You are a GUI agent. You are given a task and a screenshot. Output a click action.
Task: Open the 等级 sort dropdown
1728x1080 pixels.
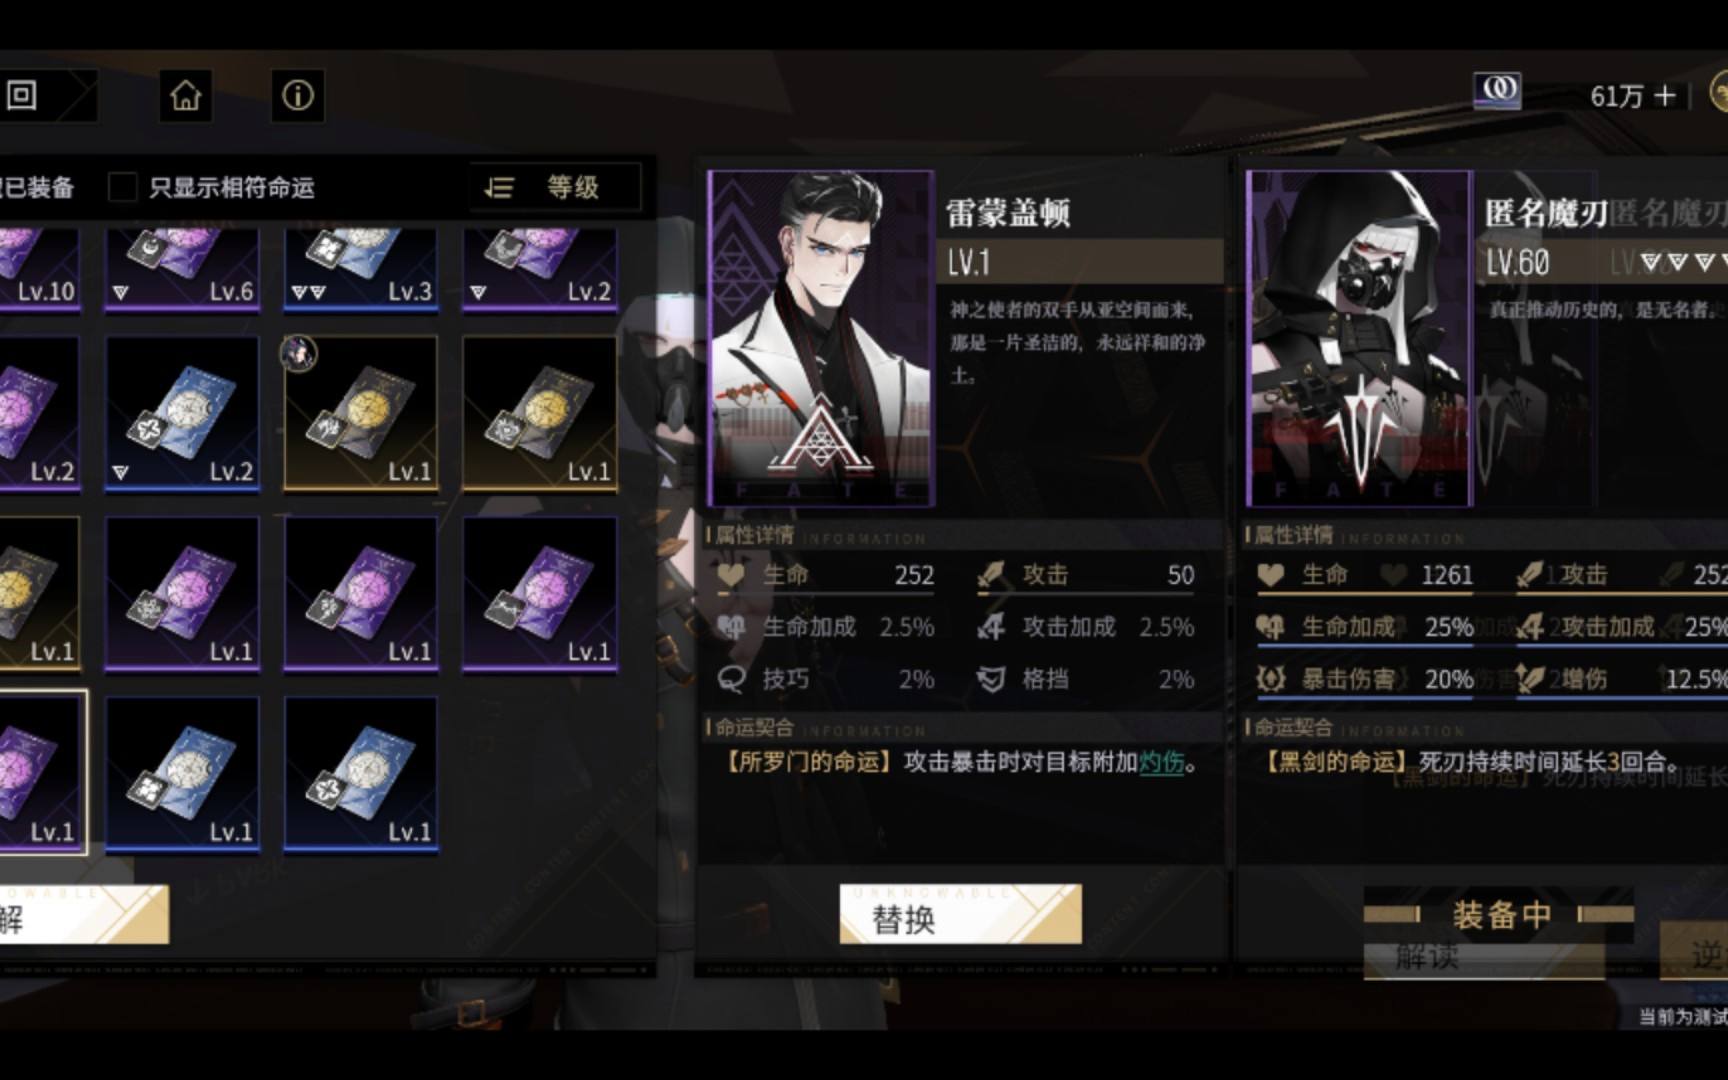555,187
